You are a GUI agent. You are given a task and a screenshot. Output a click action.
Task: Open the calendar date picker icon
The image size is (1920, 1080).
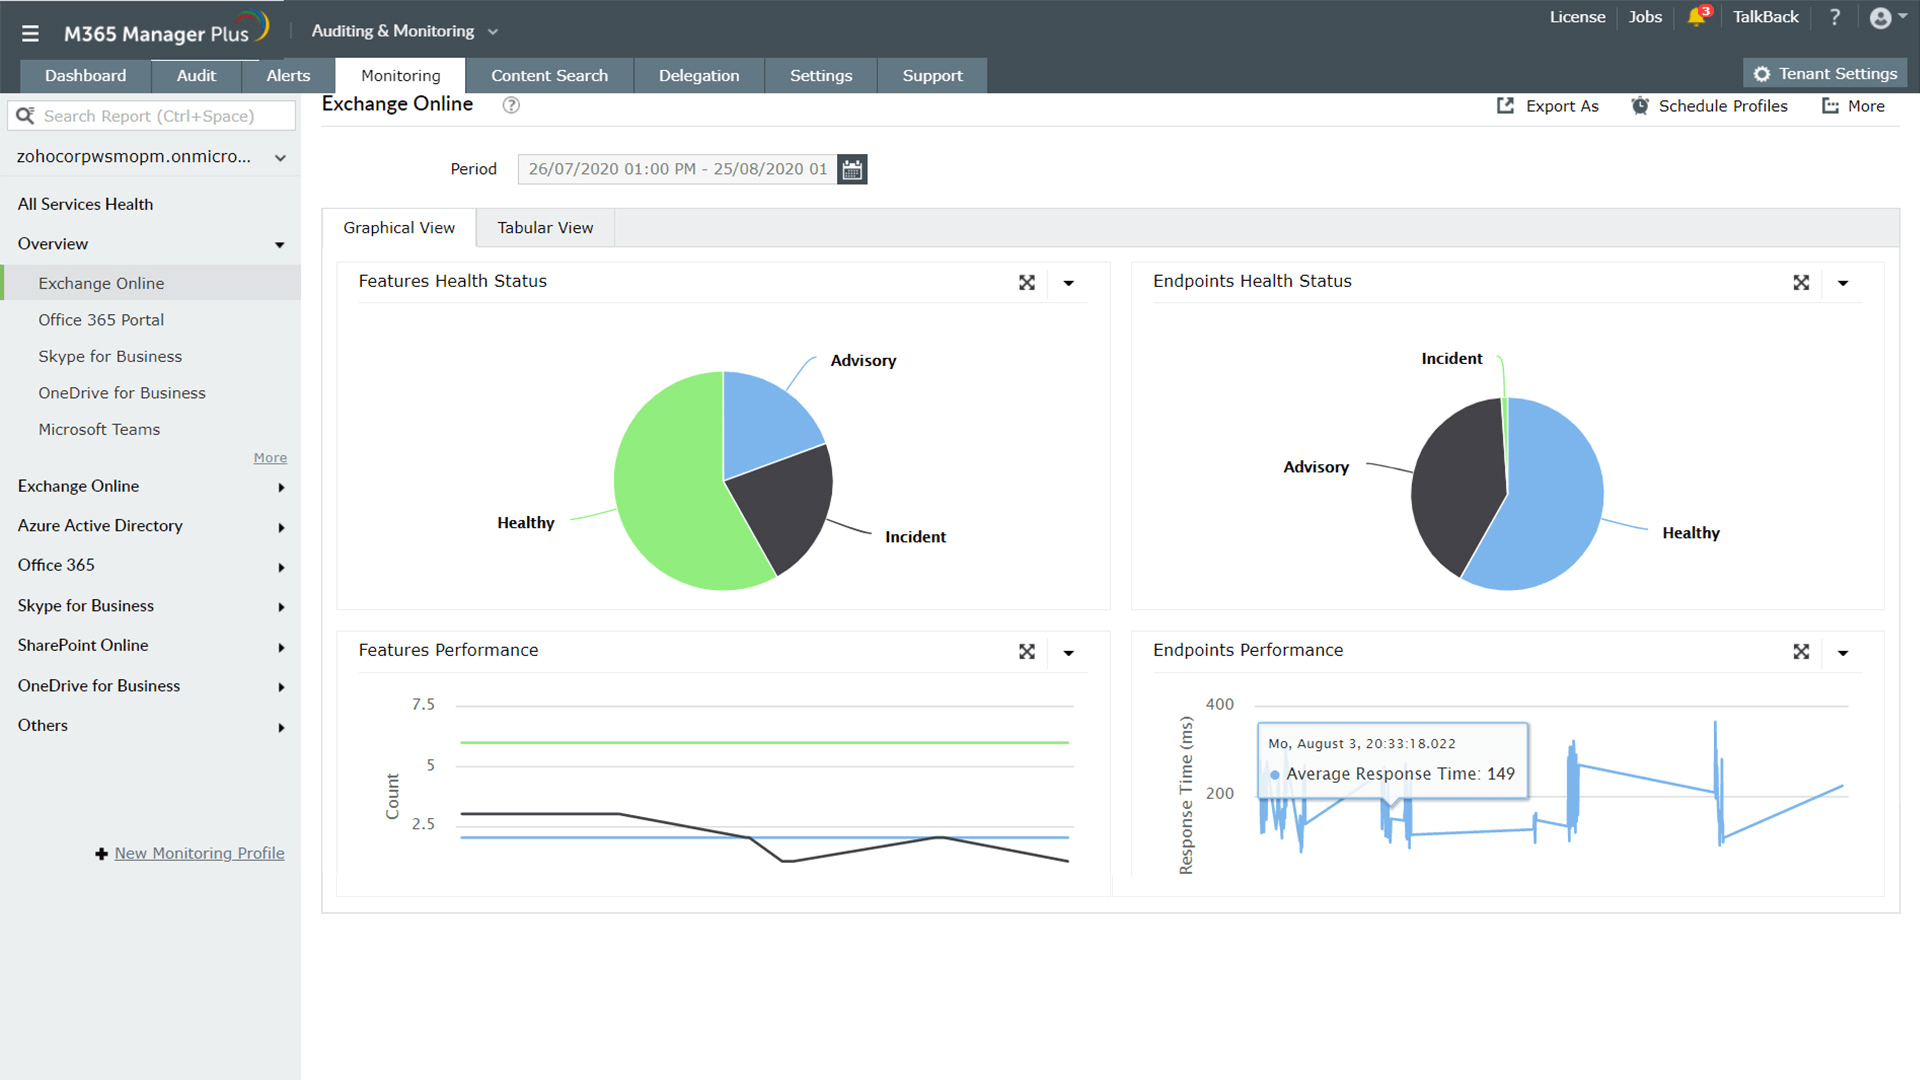pyautogui.click(x=852, y=170)
